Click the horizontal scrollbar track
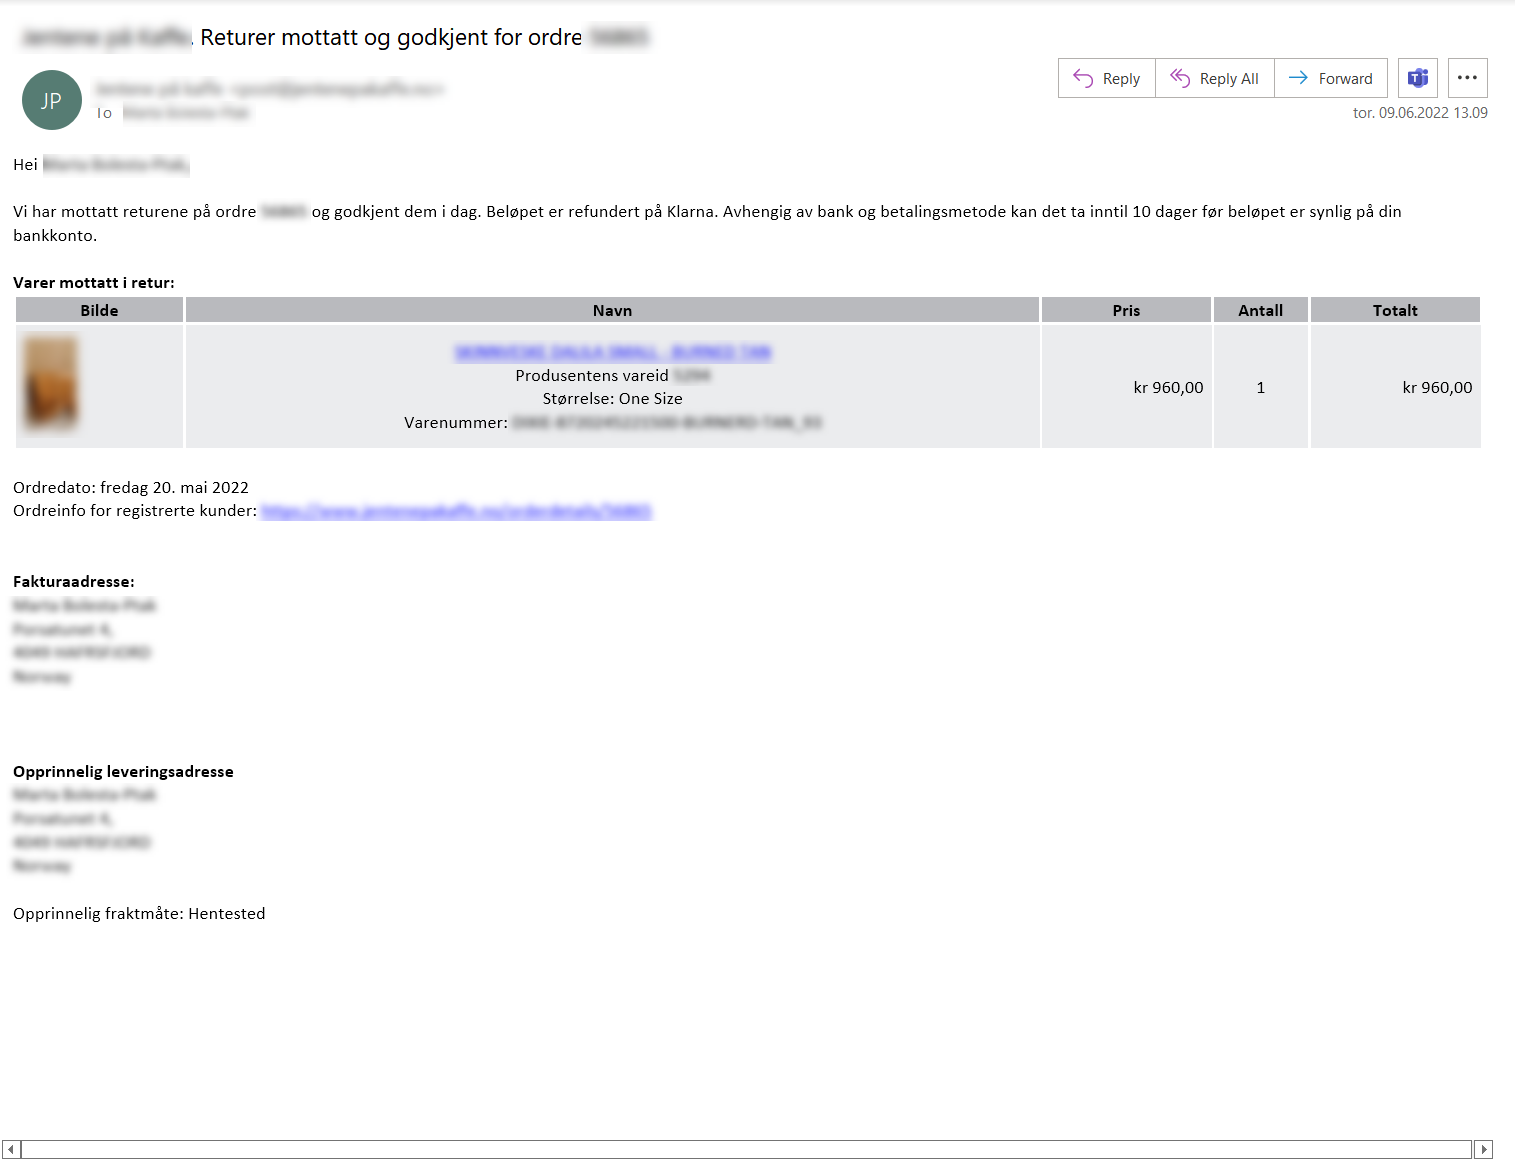 [x=746, y=1150]
